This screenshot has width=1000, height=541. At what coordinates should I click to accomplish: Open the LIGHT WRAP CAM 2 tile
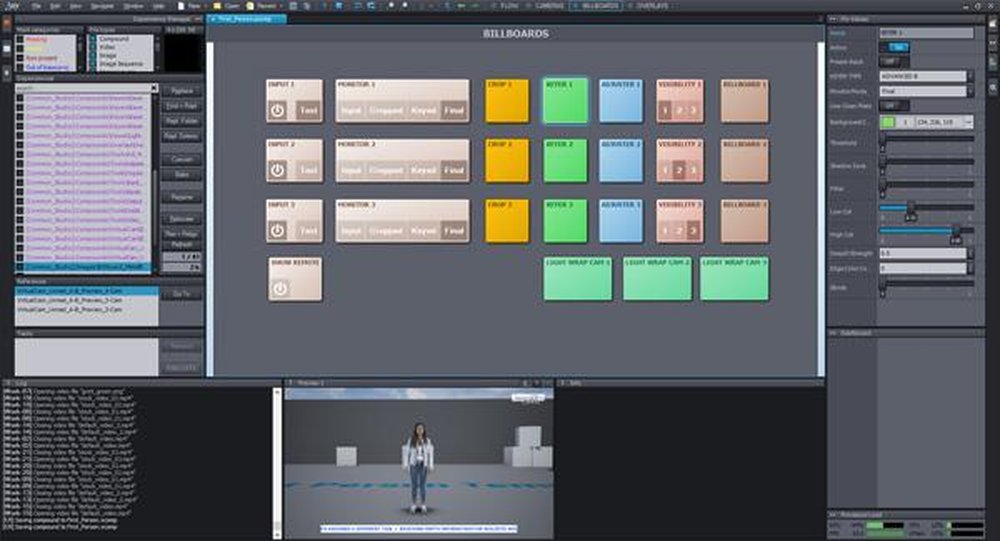(x=657, y=278)
